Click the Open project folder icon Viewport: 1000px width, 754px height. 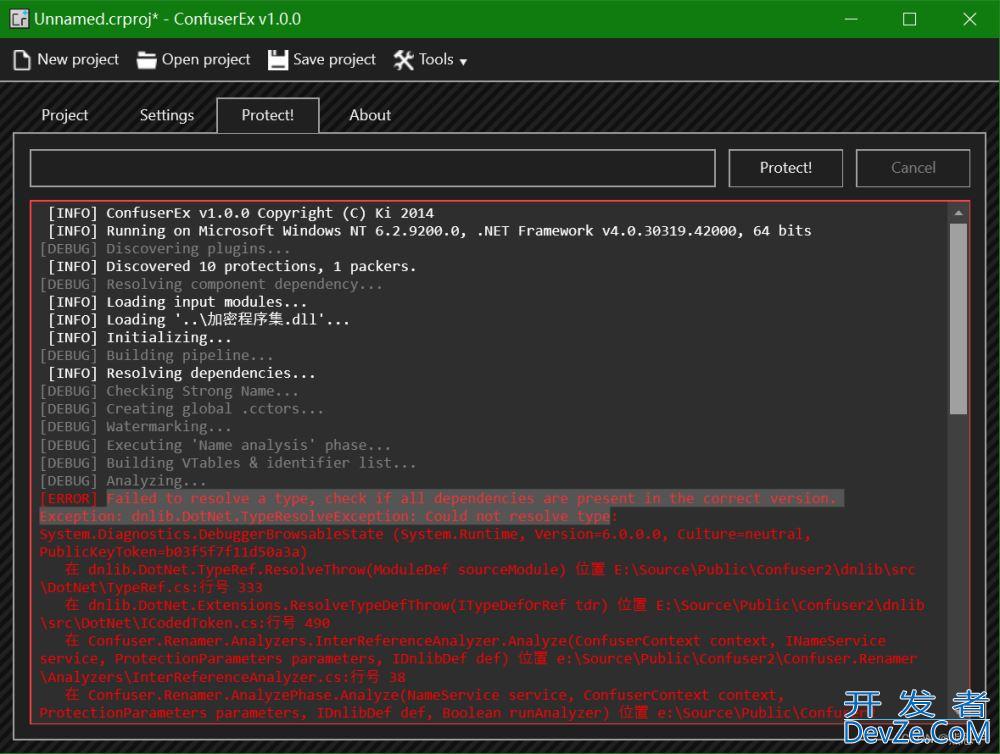147,60
